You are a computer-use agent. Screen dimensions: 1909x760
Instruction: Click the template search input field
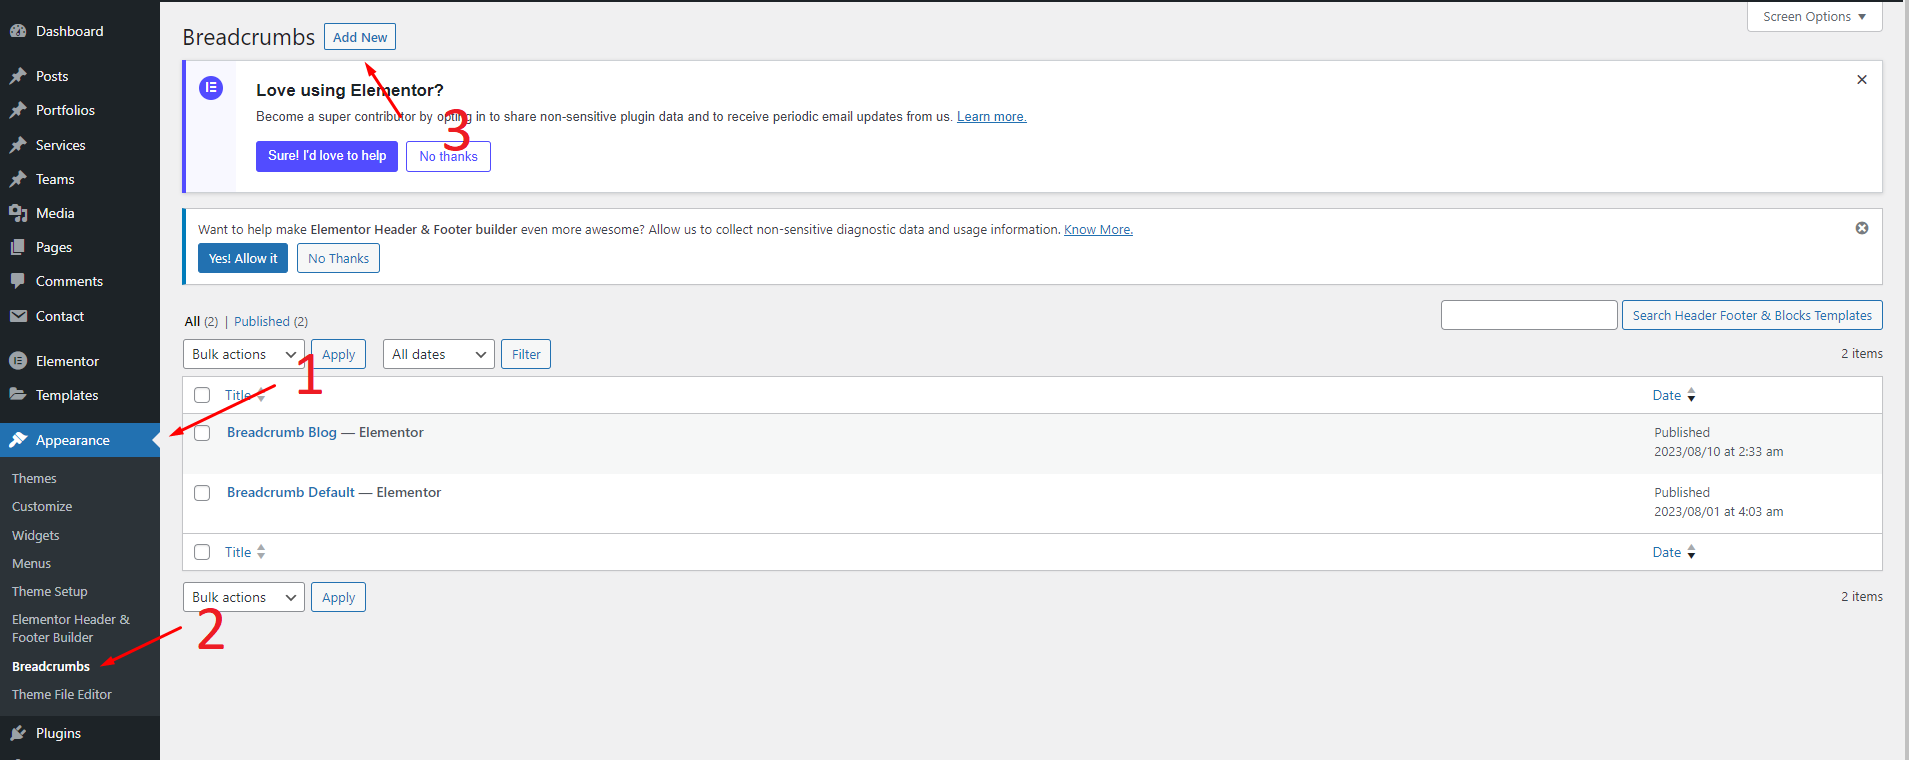[1528, 315]
